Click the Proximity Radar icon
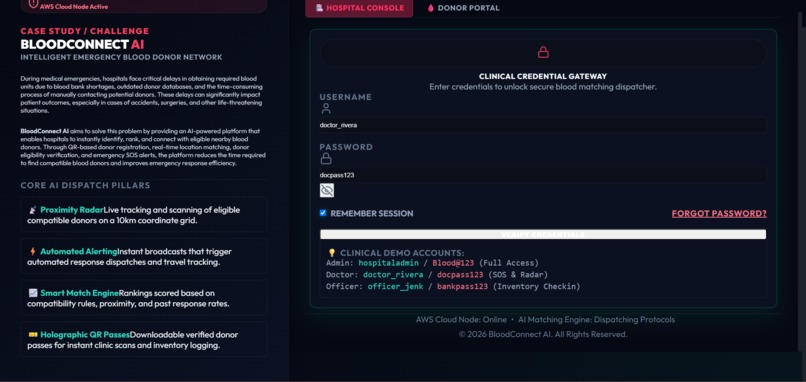806x382 pixels. pos(33,210)
